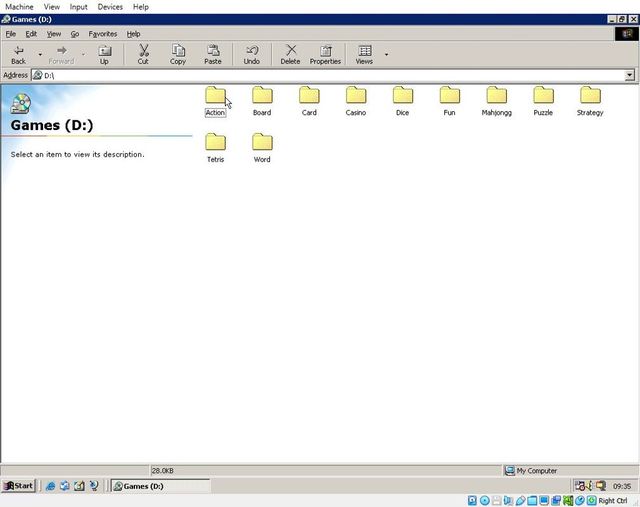
Task: Click My Computer in the status bar
Action: (536, 470)
